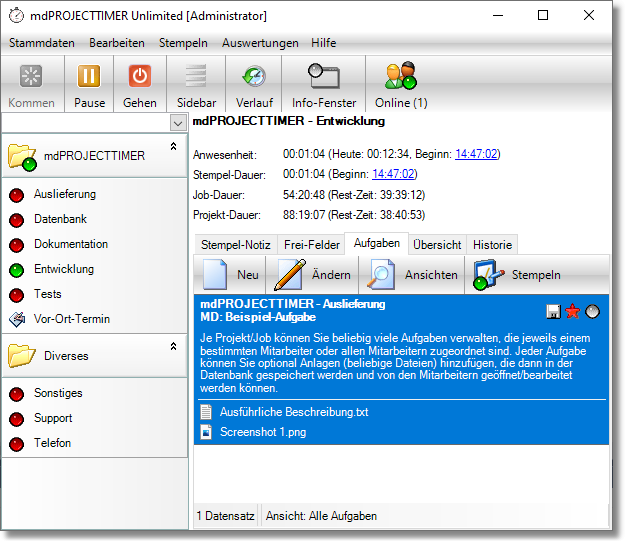This screenshot has height=543, width=625.
Task: Switch to the Übersicht tab
Action: click(x=437, y=244)
